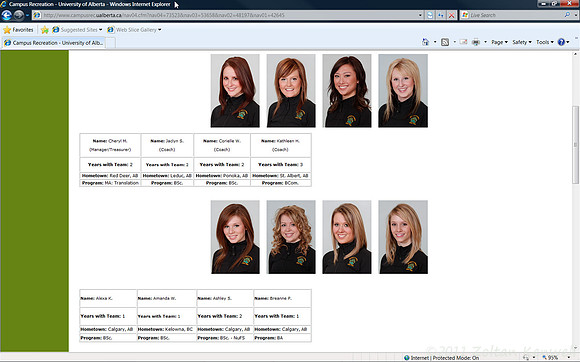This screenshot has width=580, height=362.
Task: Open the Page menu
Action: coord(499,42)
